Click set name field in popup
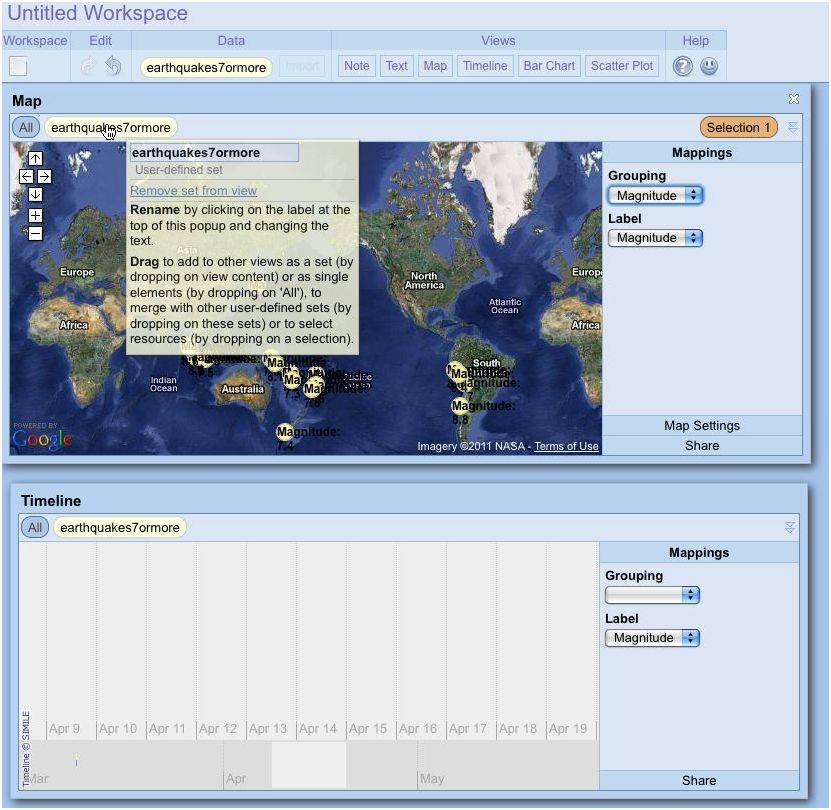 point(214,153)
